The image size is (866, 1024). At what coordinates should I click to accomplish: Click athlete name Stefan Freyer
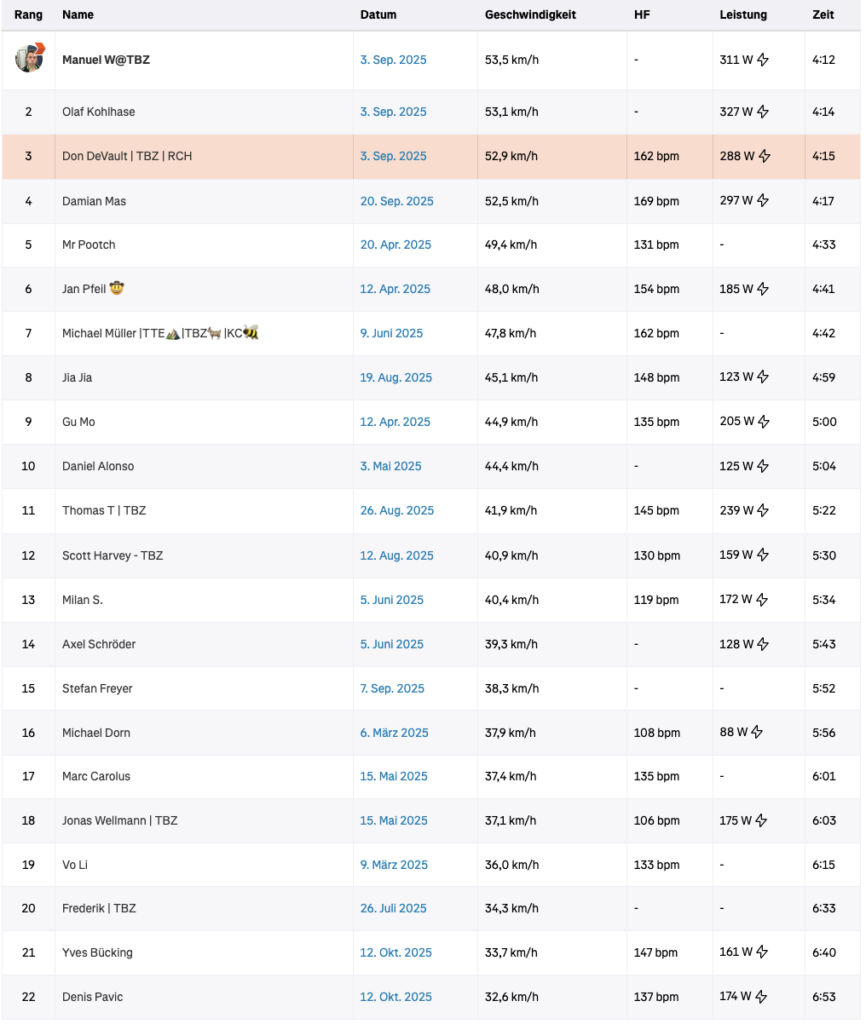97,689
